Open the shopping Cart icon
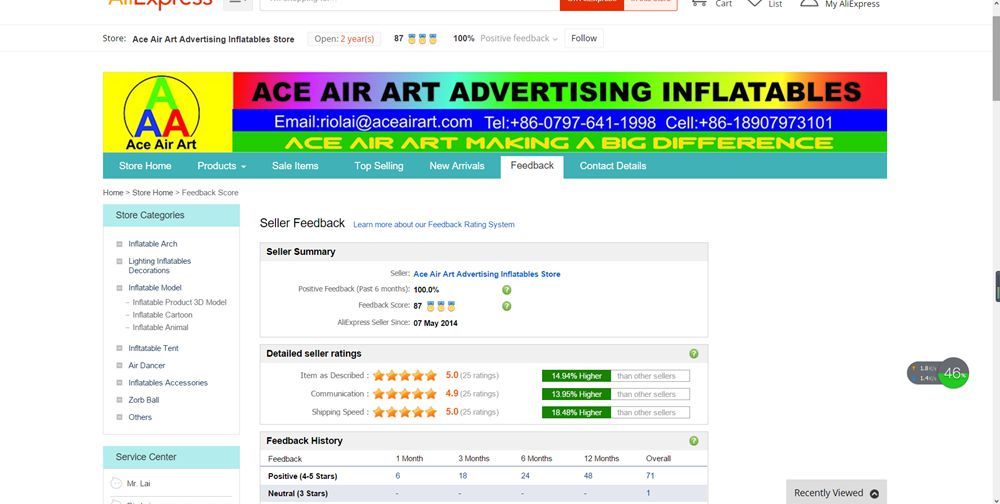Screen dimensions: 1000x504 699,3
